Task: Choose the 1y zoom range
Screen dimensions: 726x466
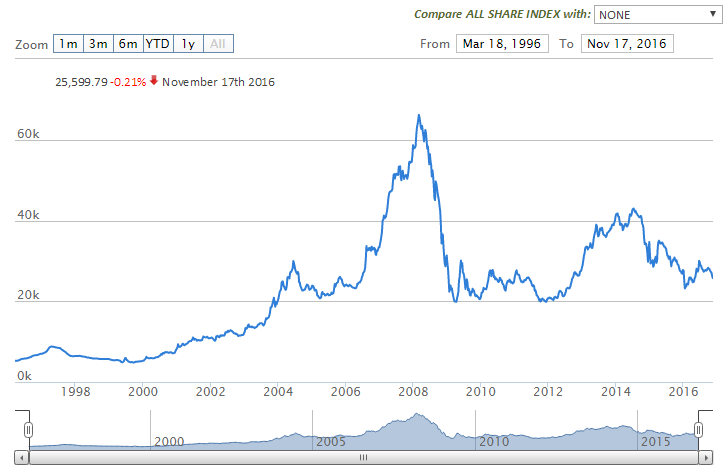Action: (x=188, y=44)
